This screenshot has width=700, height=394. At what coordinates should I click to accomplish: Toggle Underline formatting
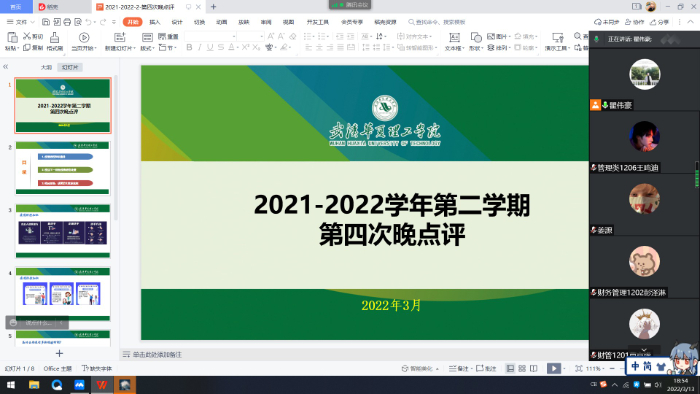click(x=210, y=47)
